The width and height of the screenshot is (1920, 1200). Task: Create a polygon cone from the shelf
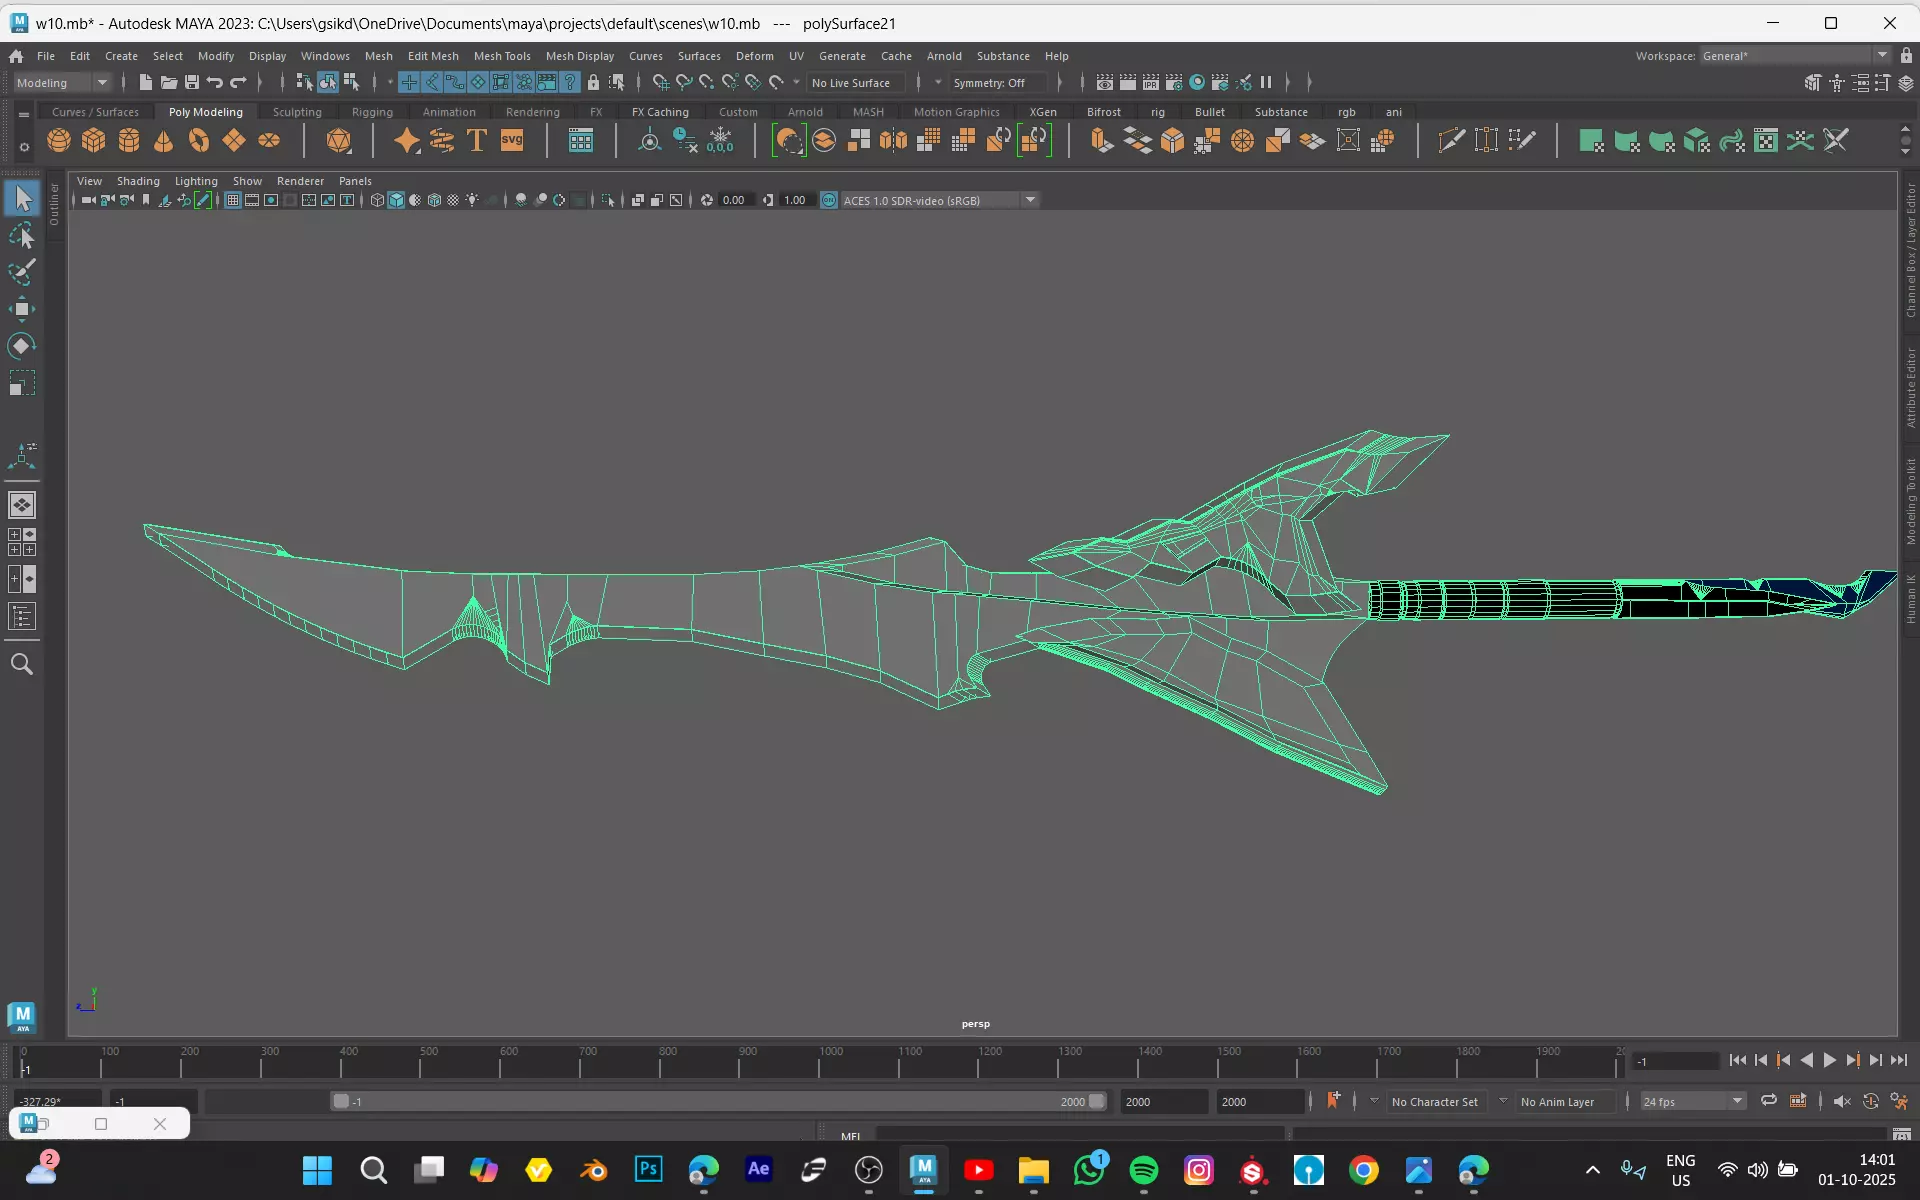(164, 141)
